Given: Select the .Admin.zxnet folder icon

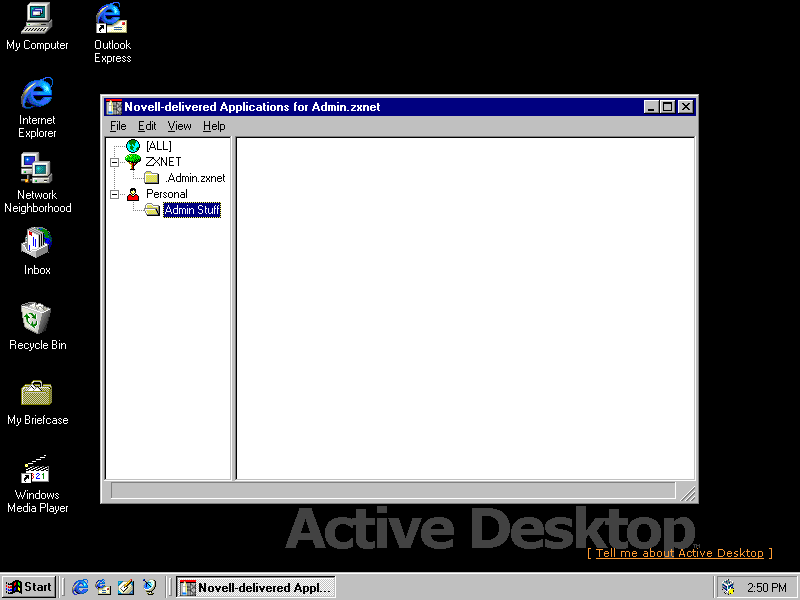Looking at the screenshot, I should (x=151, y=178).
